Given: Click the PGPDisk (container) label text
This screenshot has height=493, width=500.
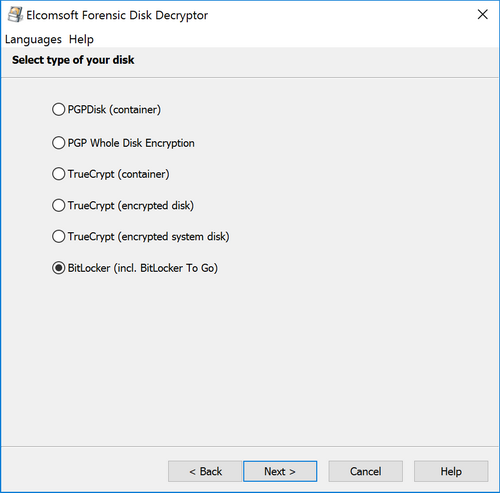Looking at the screenshot, I should coord(114,109).
